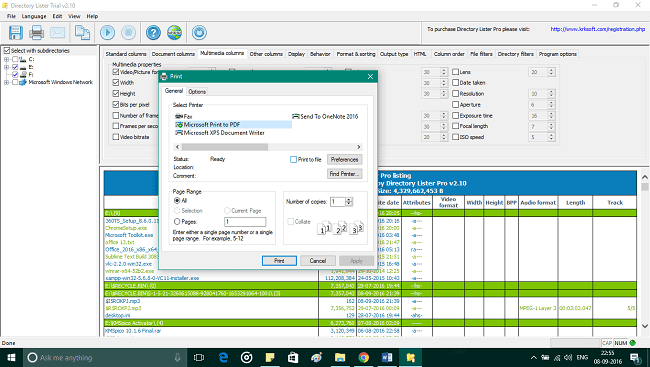650x367 pixels.
Task: Open Windows Store from taskbar
Action: (293, 357)
